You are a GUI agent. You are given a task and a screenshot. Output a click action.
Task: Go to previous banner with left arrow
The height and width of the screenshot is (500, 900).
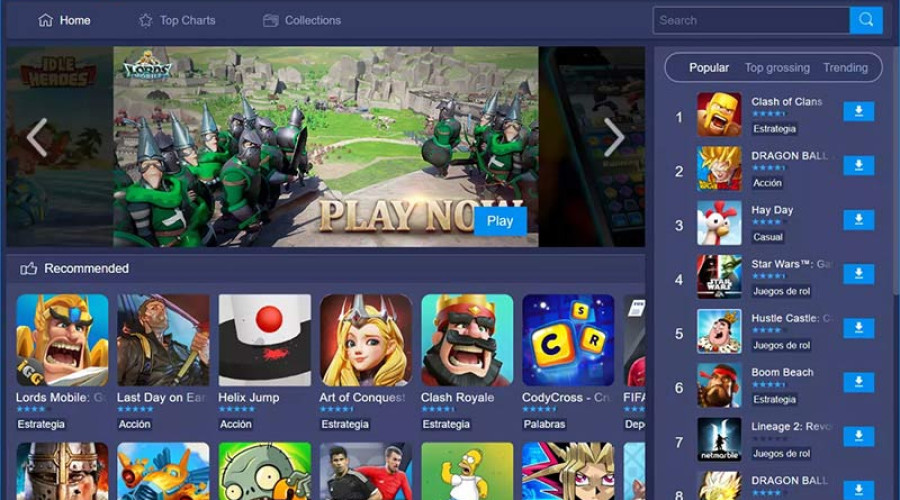[37, 138]
